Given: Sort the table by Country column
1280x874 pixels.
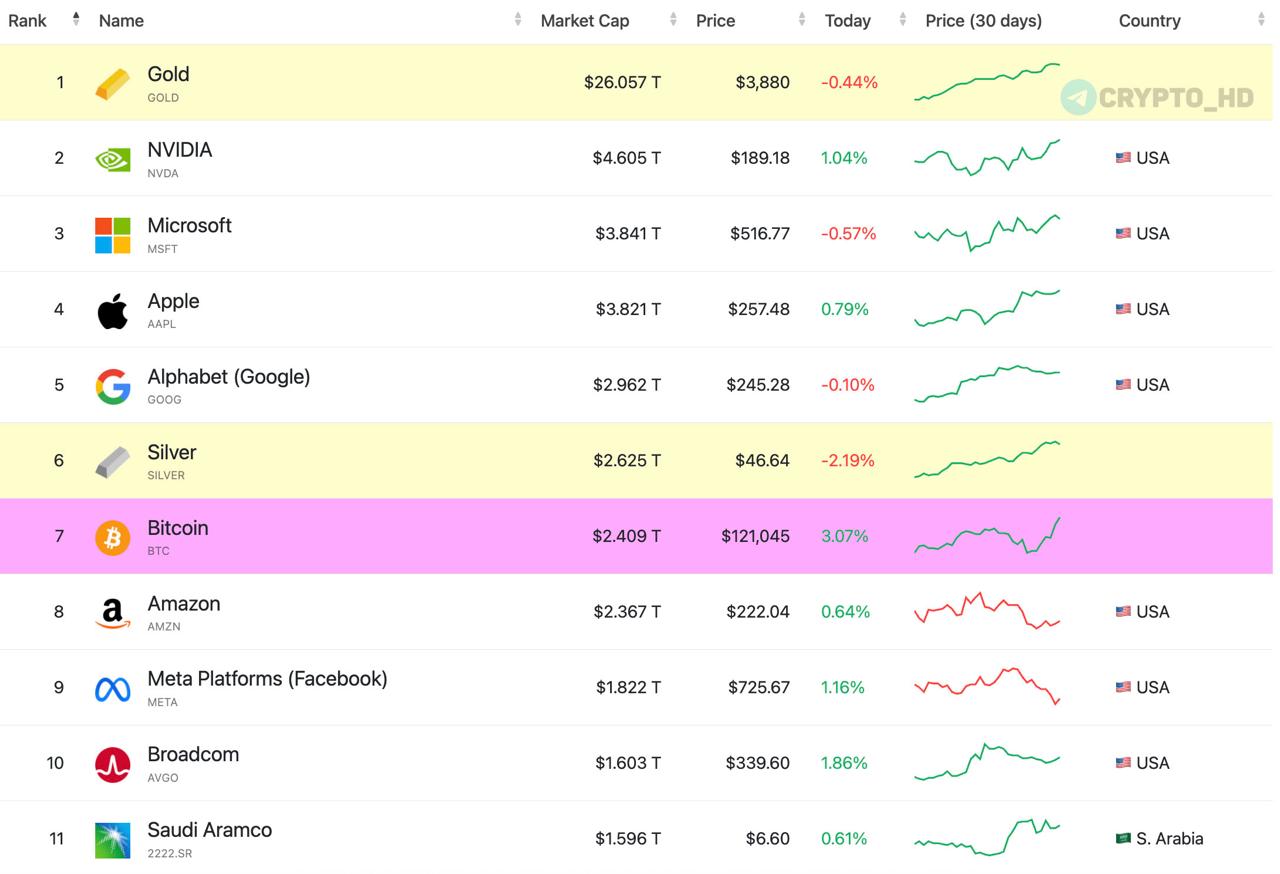Looking at the screenshot, I should click(1150, 20).
